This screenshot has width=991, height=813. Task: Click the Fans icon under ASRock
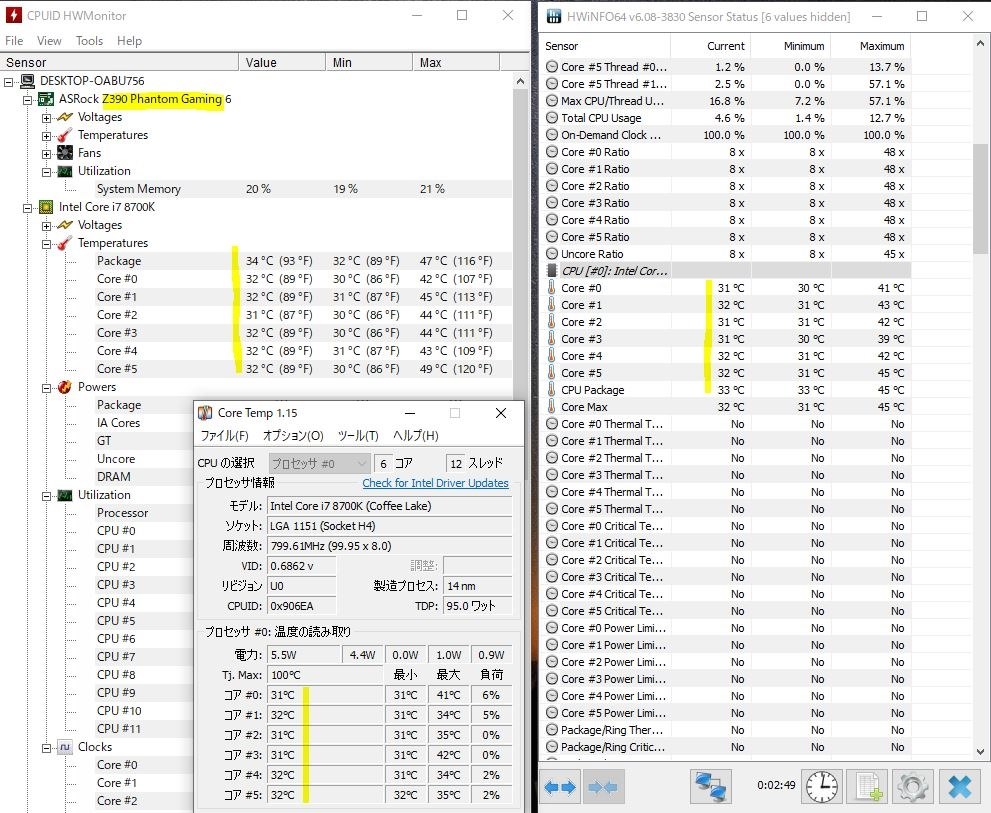pos(64,153)
